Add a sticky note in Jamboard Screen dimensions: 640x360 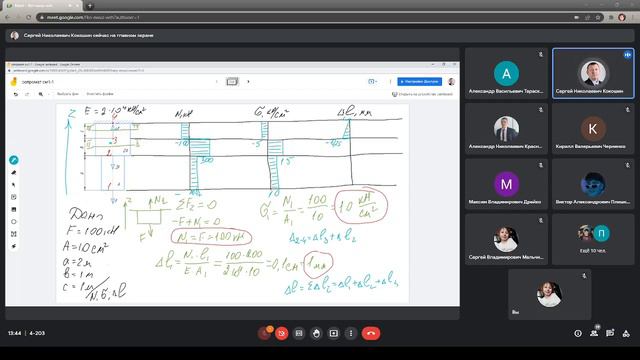pyautogui.click(x=13, y=197)
